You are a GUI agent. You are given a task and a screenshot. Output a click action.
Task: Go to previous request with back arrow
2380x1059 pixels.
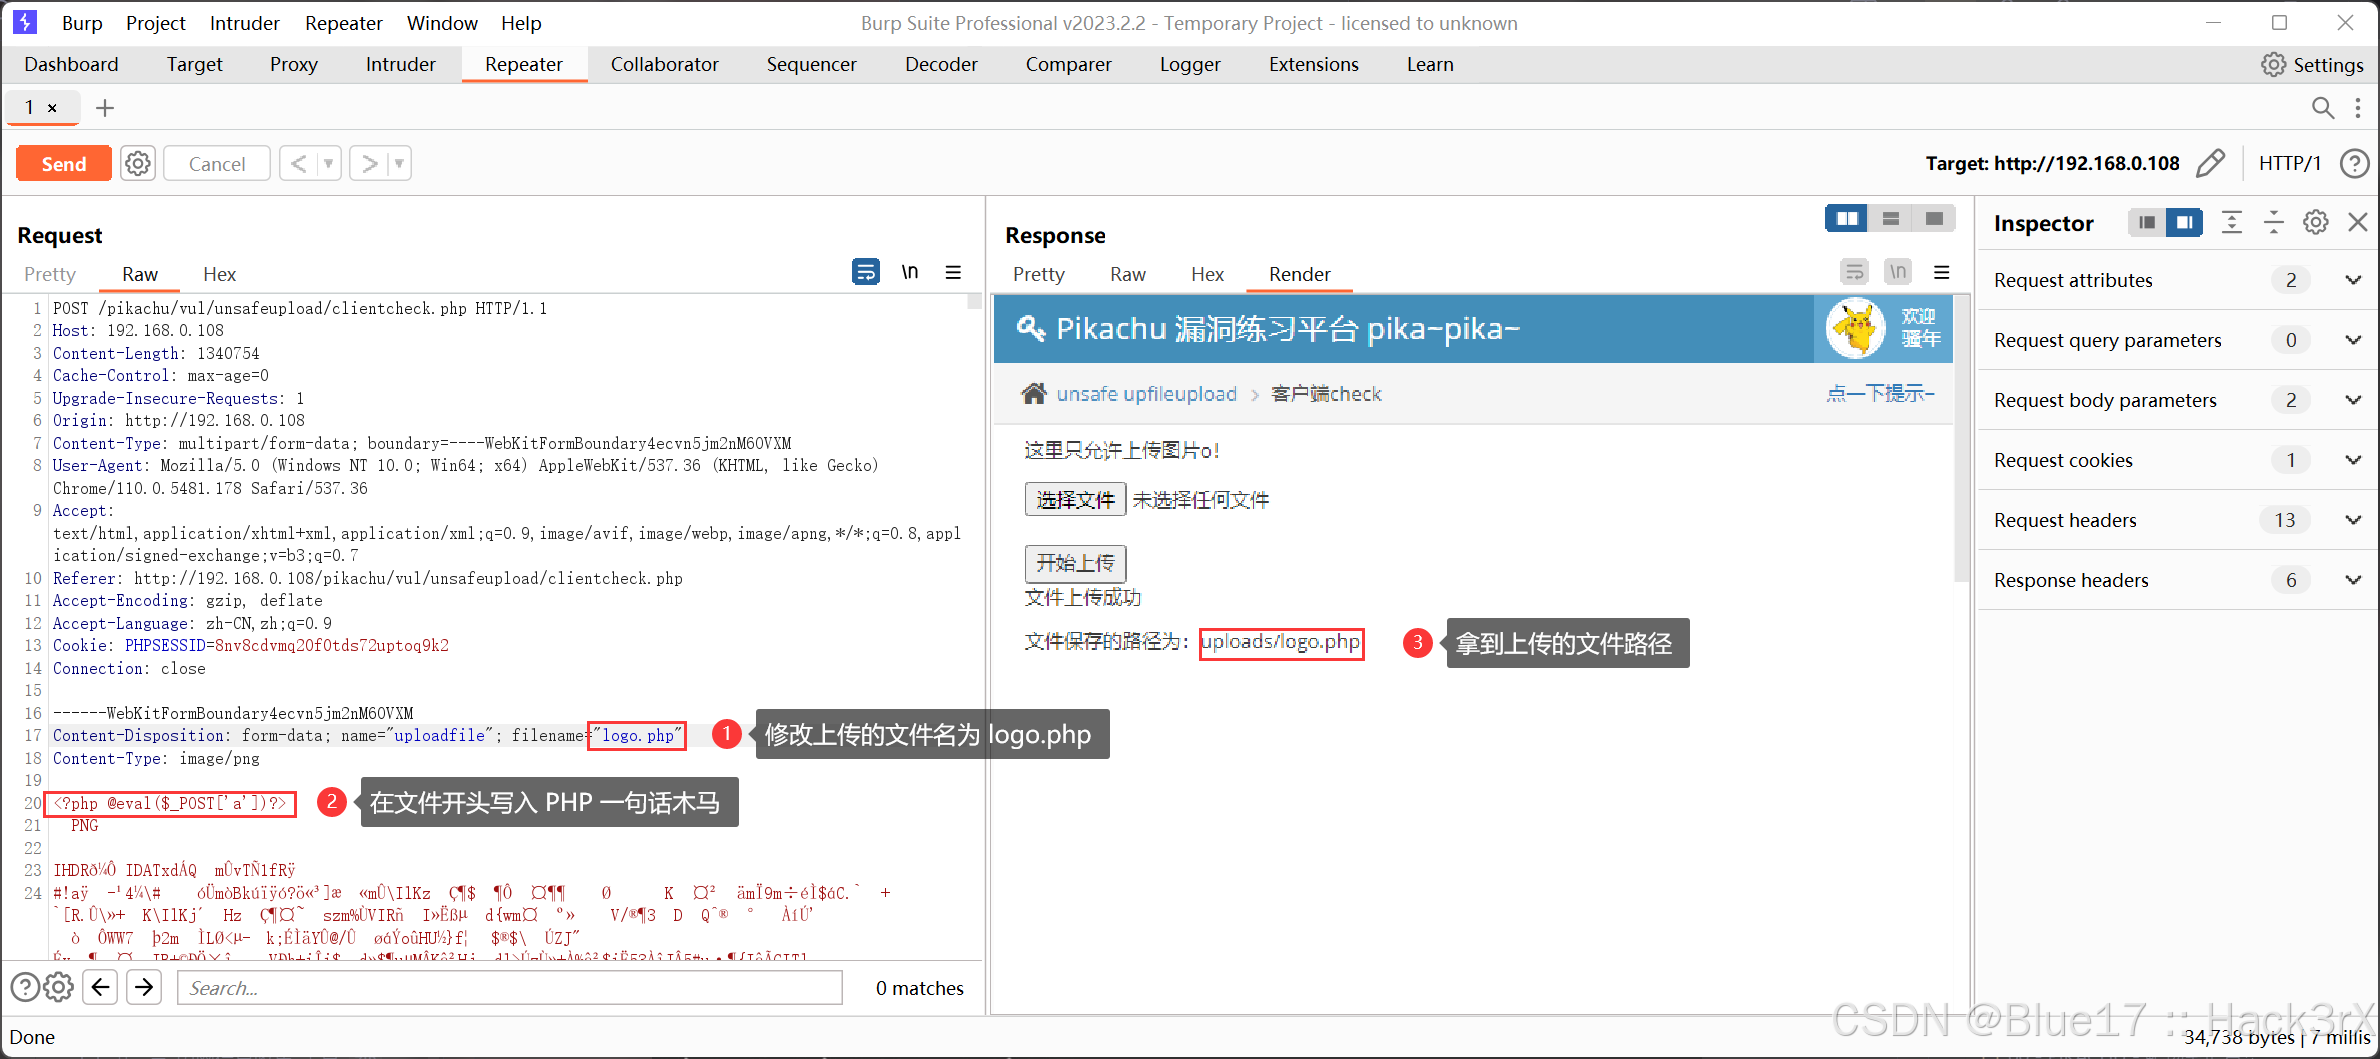(298, 163)
